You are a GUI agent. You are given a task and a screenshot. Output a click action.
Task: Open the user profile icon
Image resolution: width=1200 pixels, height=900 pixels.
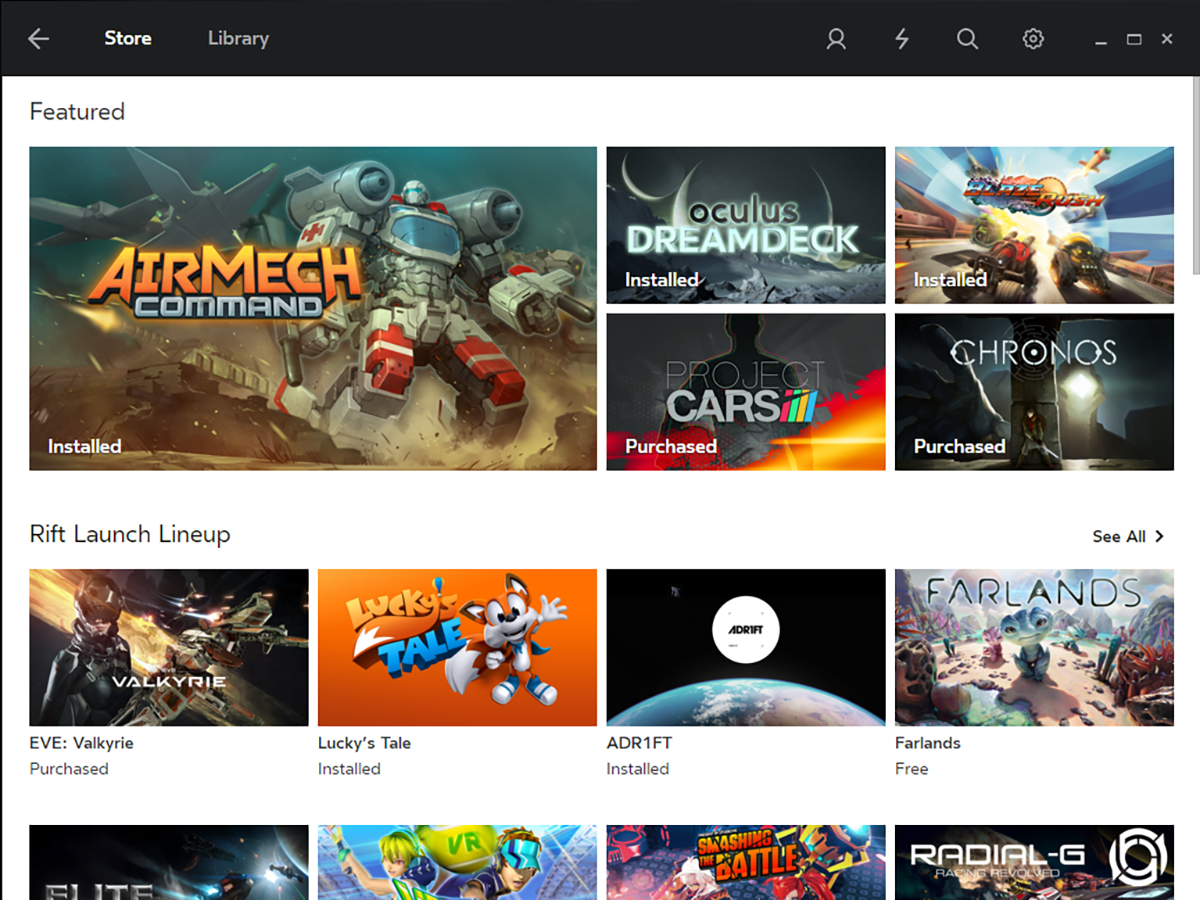[836, 39]
